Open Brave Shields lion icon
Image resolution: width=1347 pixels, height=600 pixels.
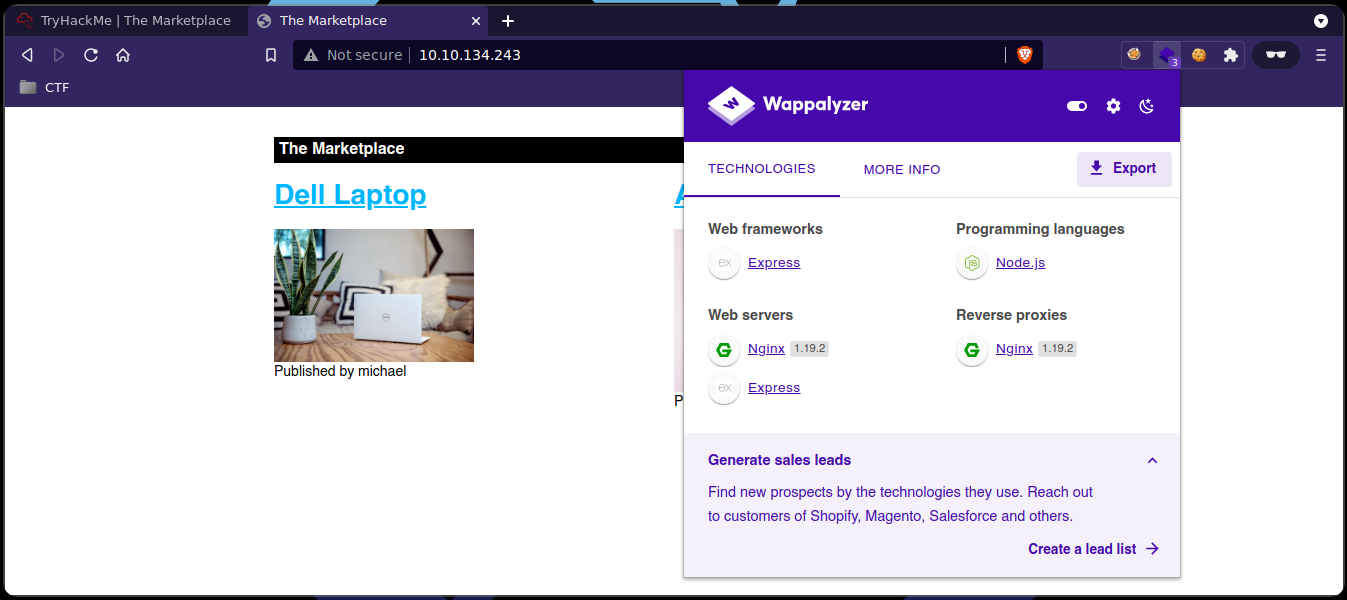point(1024,55)
